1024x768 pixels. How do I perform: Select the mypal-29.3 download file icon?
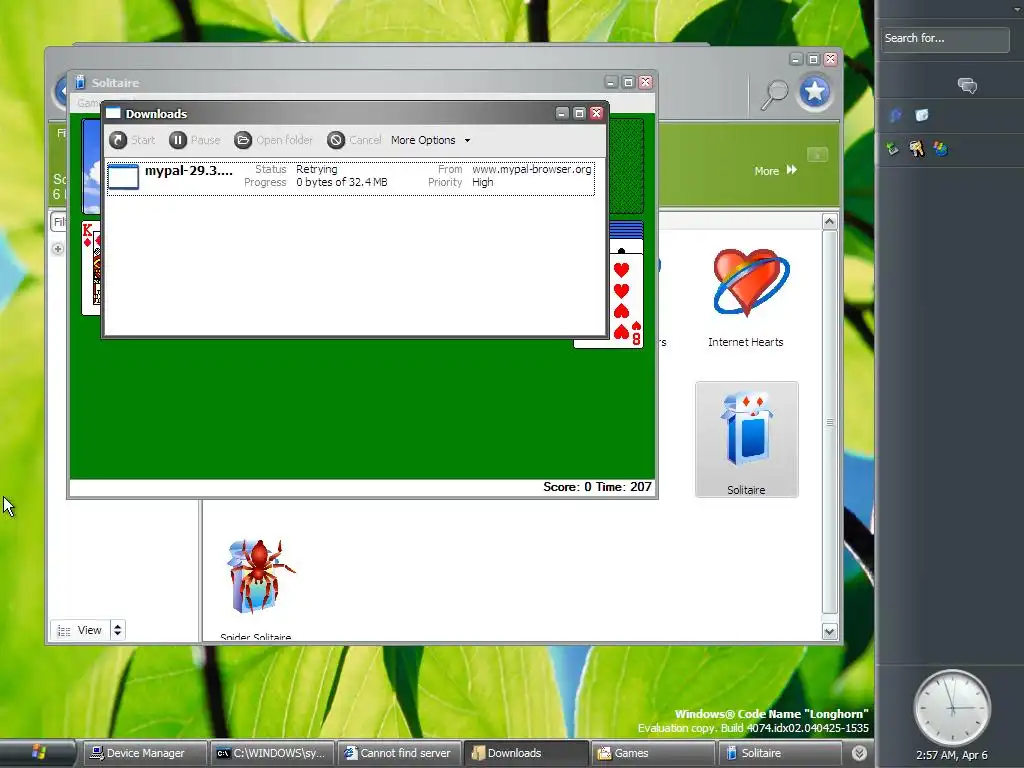click(x=123, y=177)
